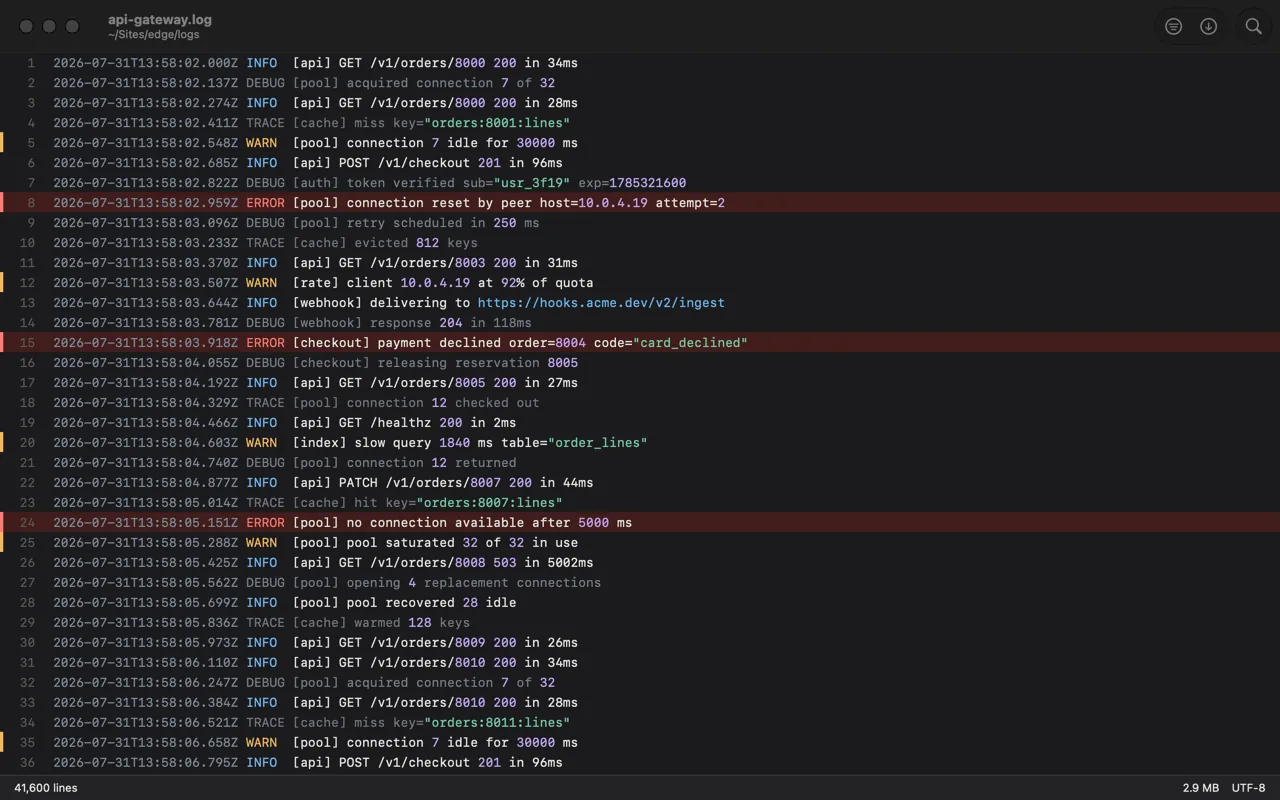Select line 28 pool recovered 28 idle

pyautogui.click(x=640, y=603)
